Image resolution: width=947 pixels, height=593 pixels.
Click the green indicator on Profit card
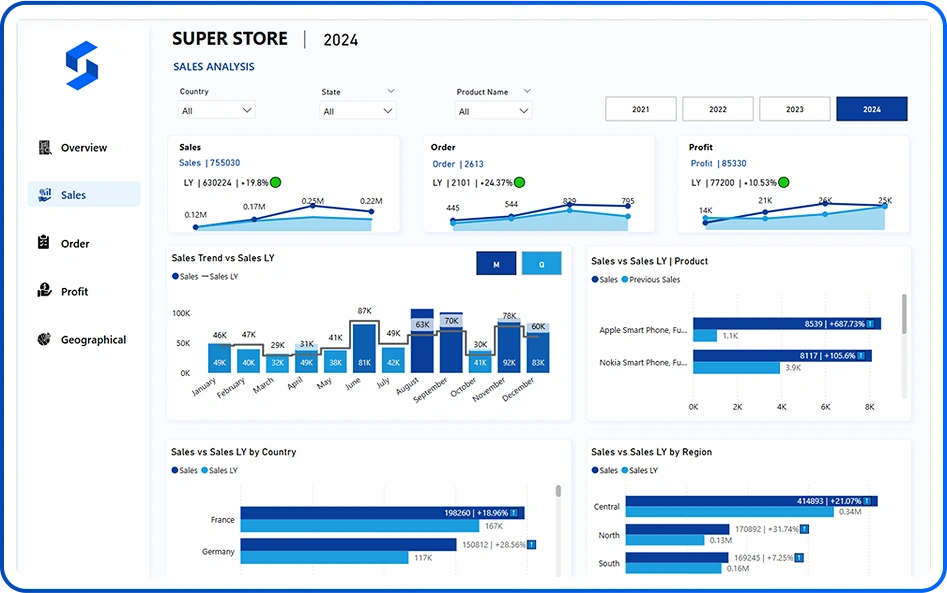[784, 183]
